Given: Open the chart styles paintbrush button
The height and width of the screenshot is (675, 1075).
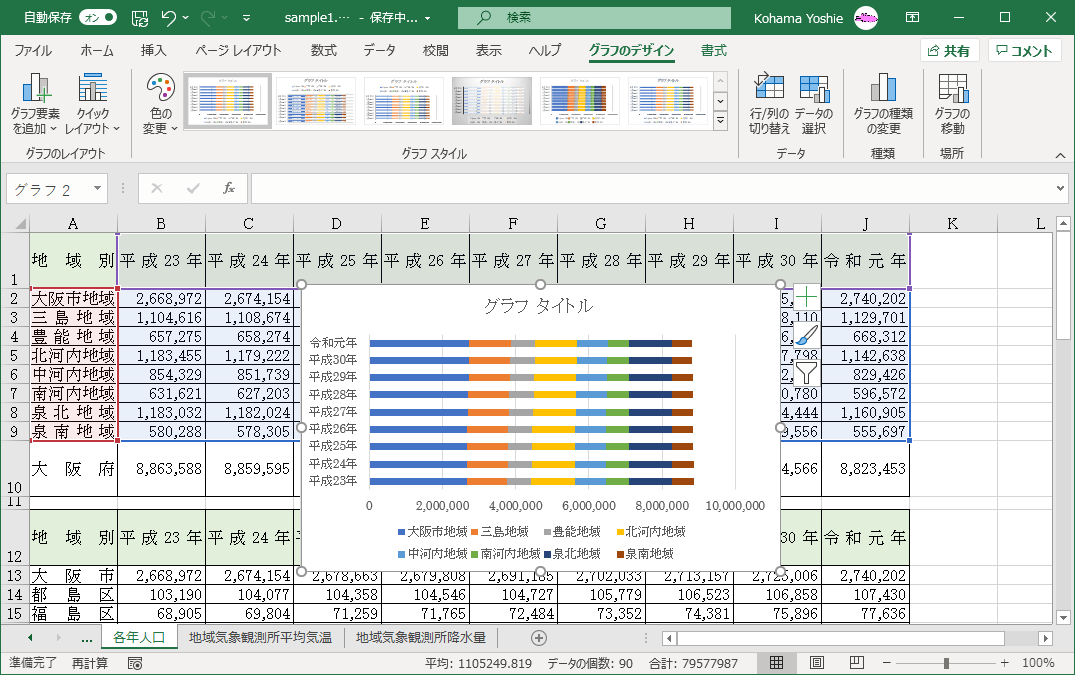Looking at the screenshot, I should click(x=806, y=335).
